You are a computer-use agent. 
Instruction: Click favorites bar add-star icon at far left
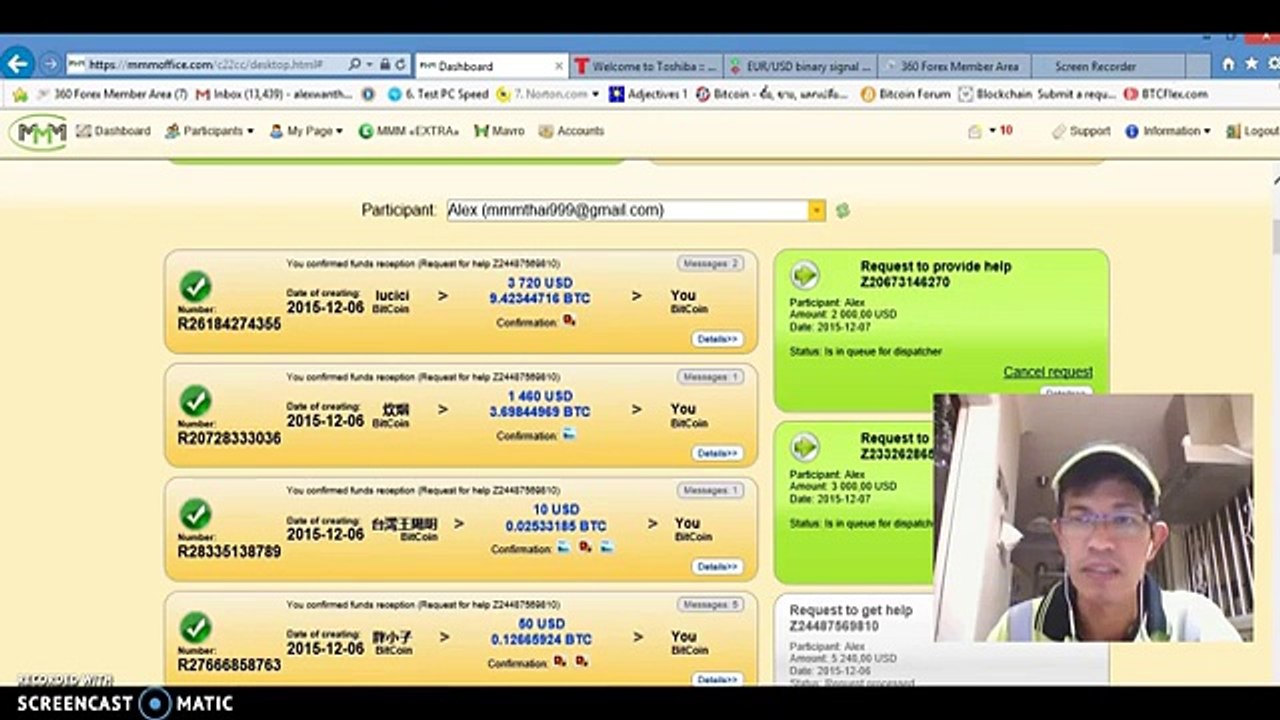pyautogui.click(x=19, y=94)
